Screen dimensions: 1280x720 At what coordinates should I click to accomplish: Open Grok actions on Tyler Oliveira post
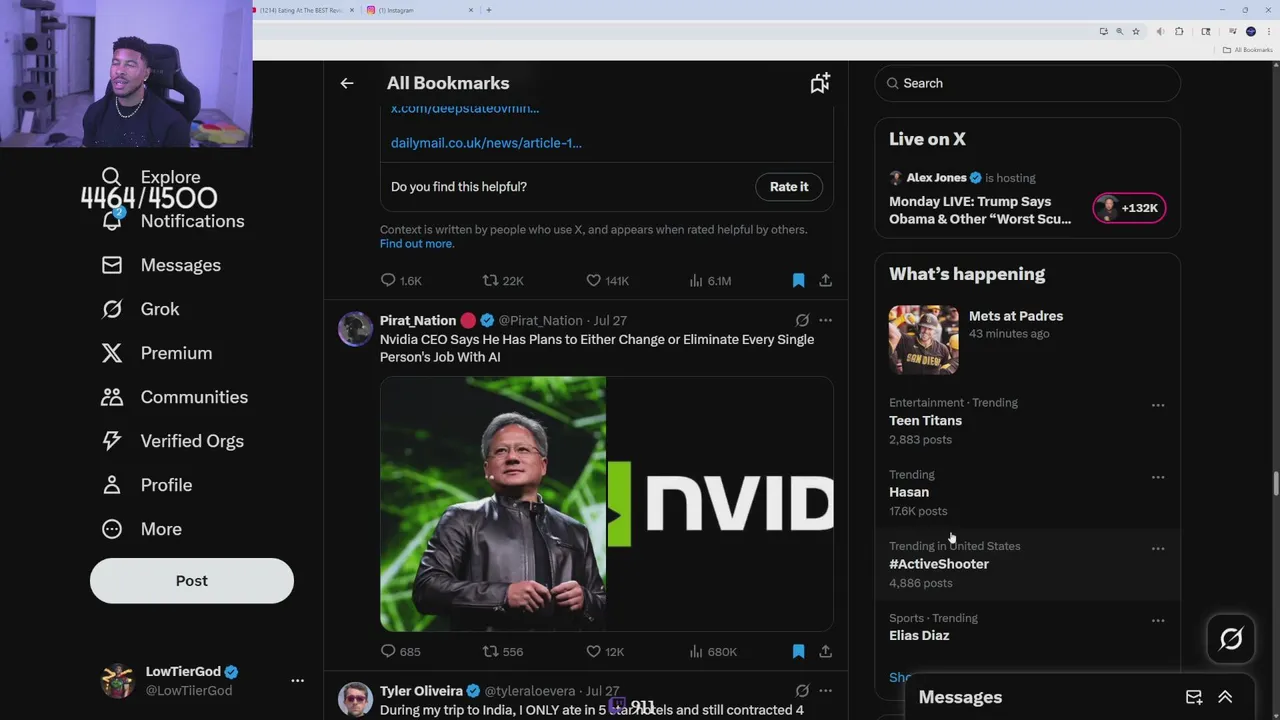pos(802,690)
